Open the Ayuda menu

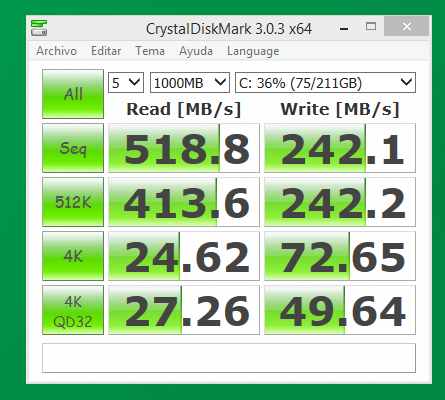196,51
